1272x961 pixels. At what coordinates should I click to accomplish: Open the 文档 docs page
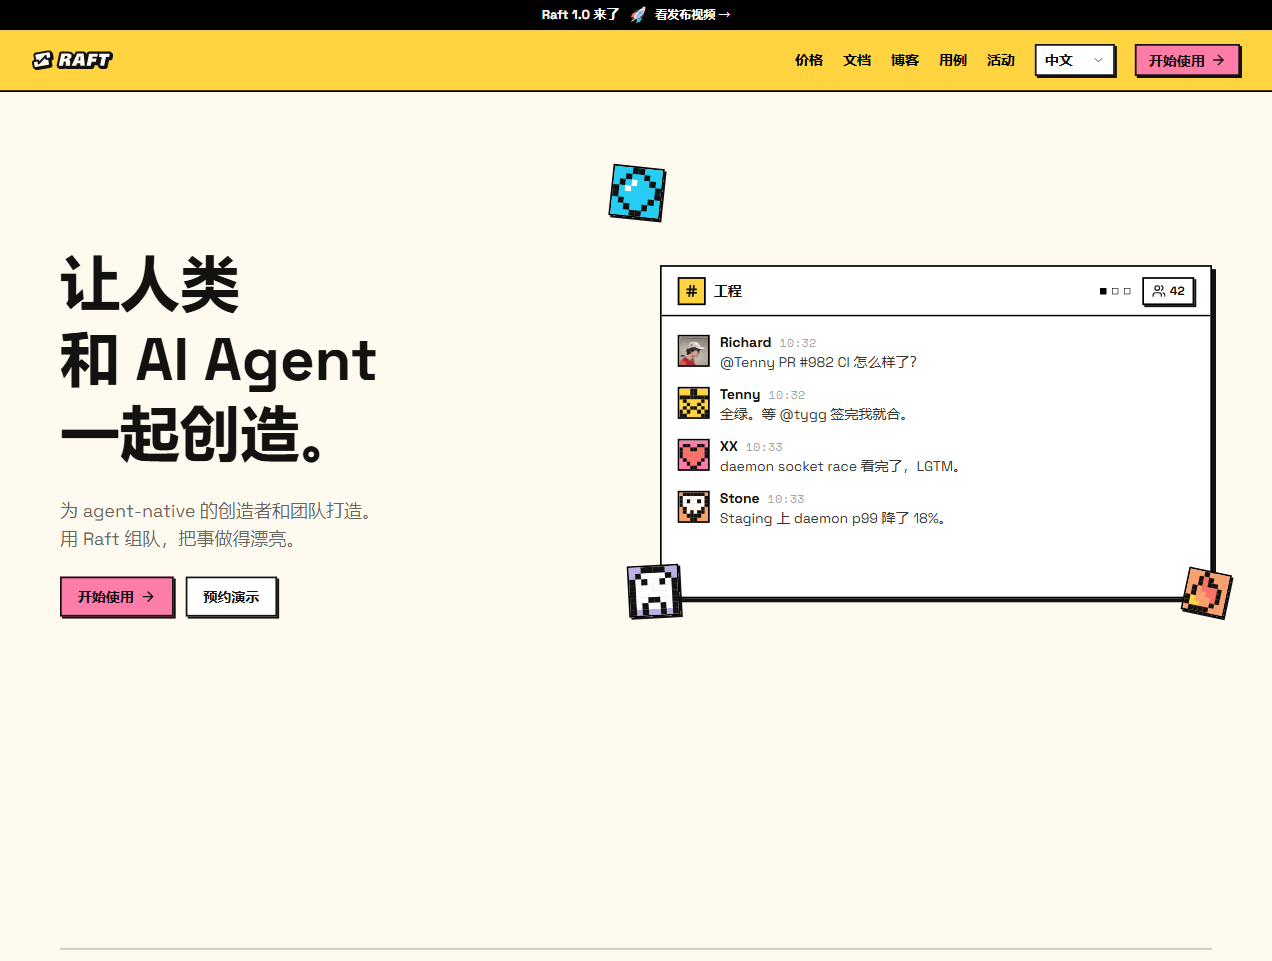click(857, 60)
